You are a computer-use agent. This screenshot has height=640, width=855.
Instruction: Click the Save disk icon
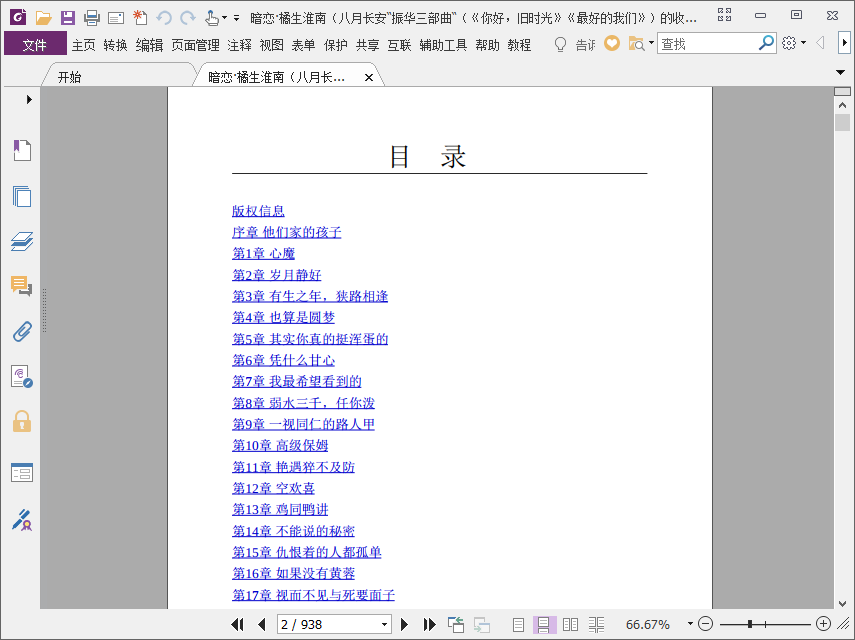(x=68, y=18)
